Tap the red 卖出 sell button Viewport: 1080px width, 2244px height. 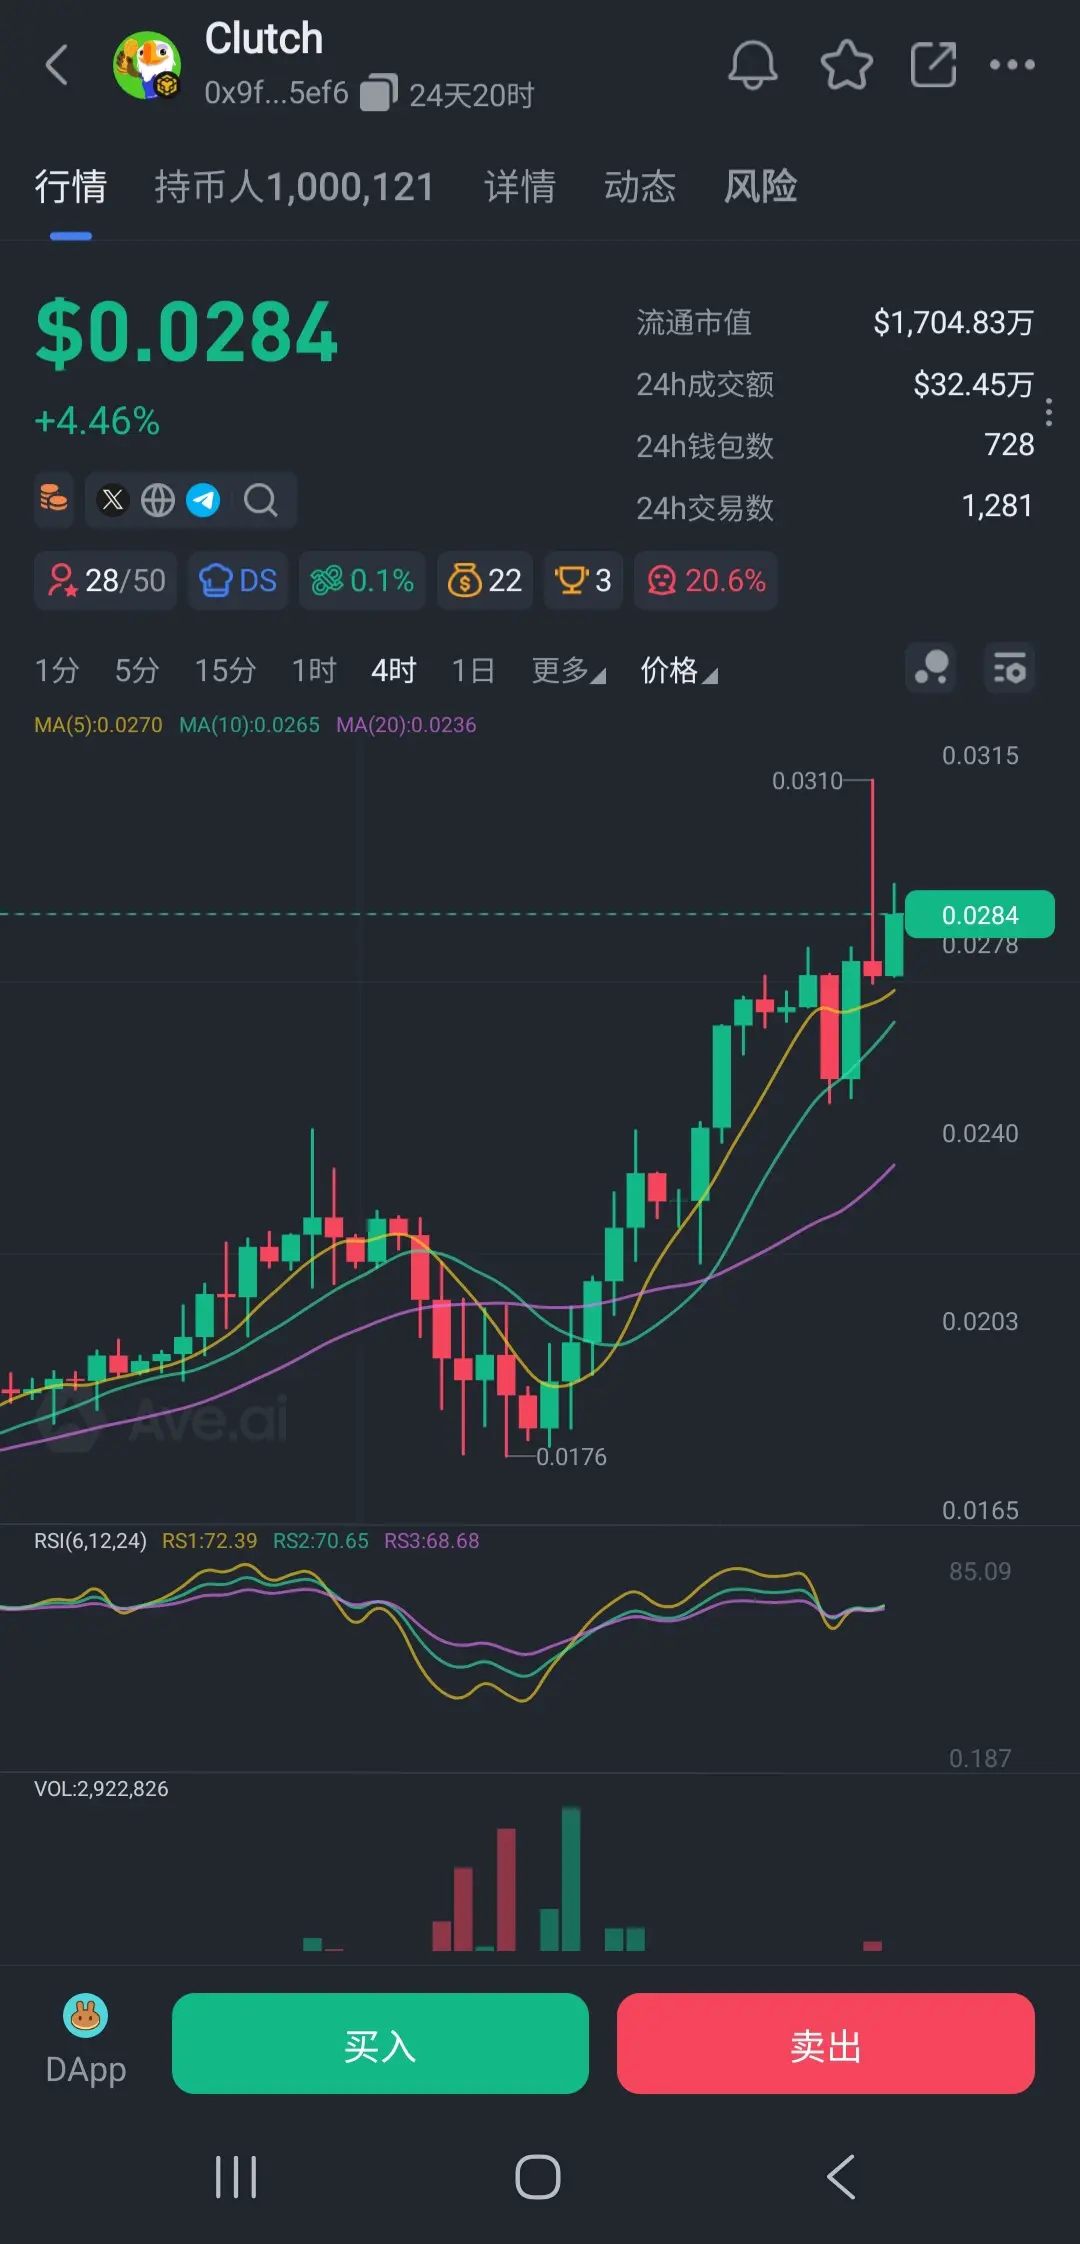(x=826, y=2043)
